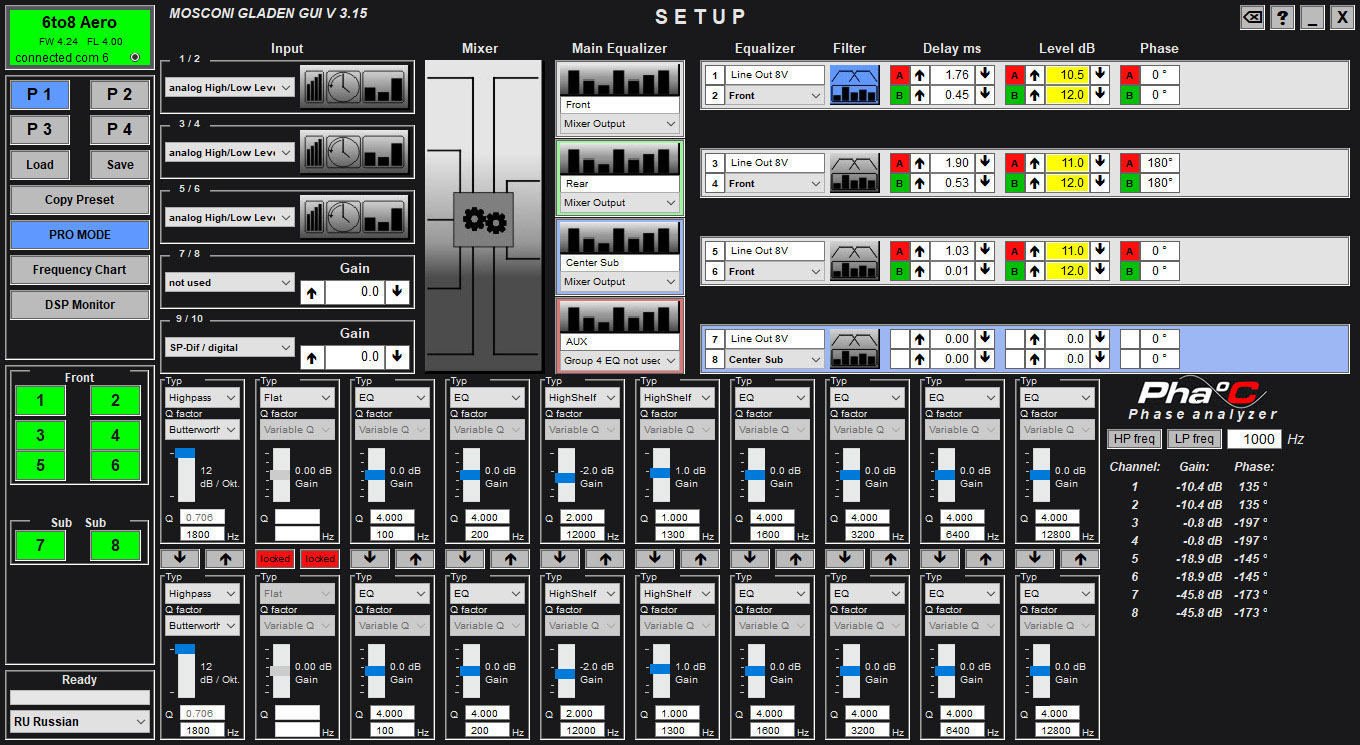Select preset P 4
1360x745 pixels.
point(120,130)
